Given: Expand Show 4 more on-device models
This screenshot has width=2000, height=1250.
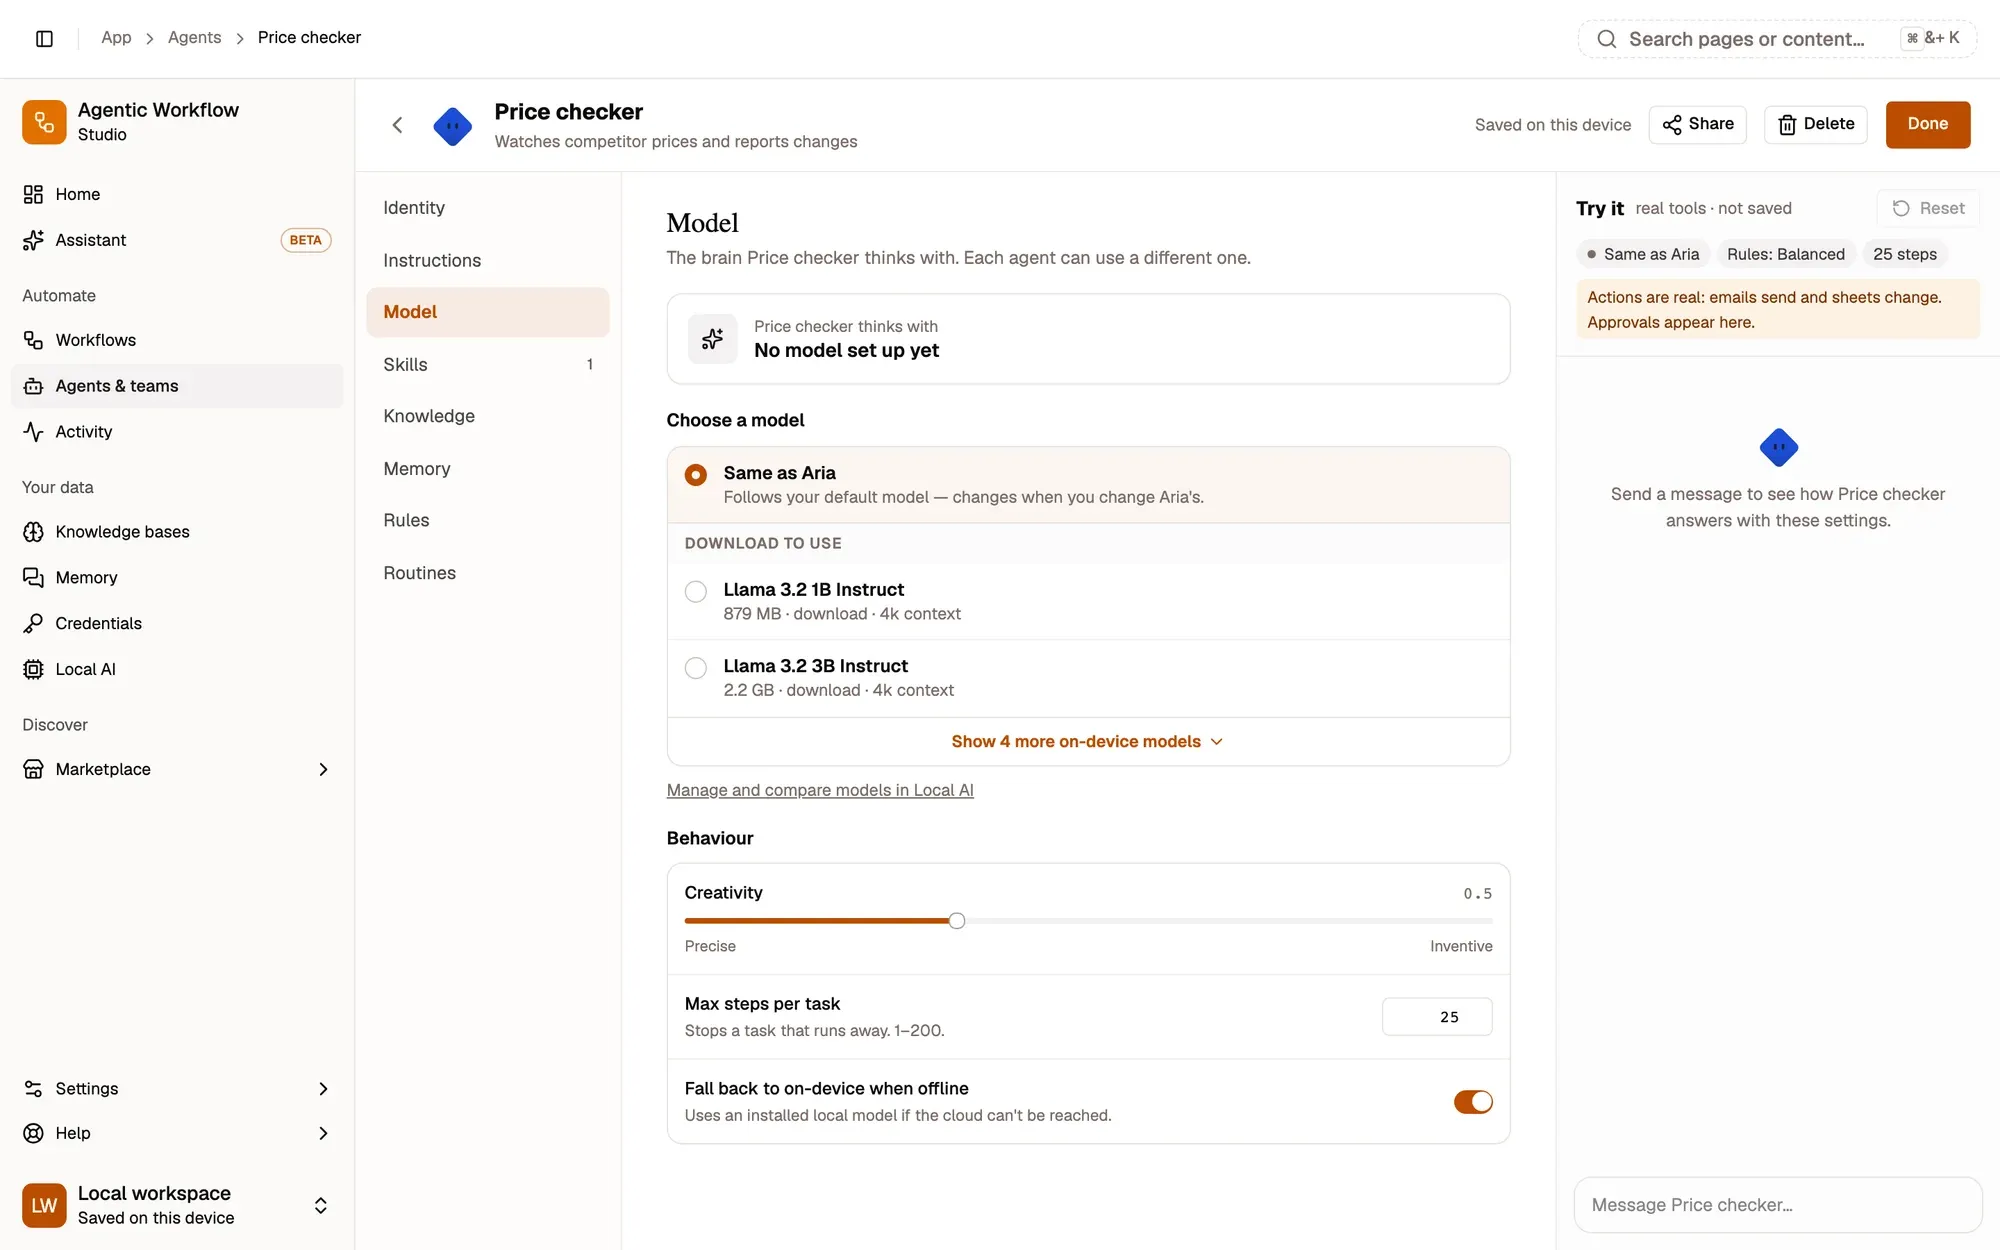Looking at the screenshot, I should [x=1088, y=741].
